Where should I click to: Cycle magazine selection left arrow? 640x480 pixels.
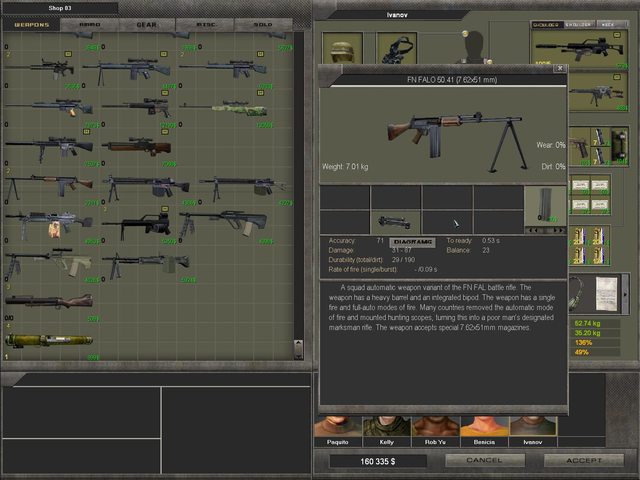533,231
